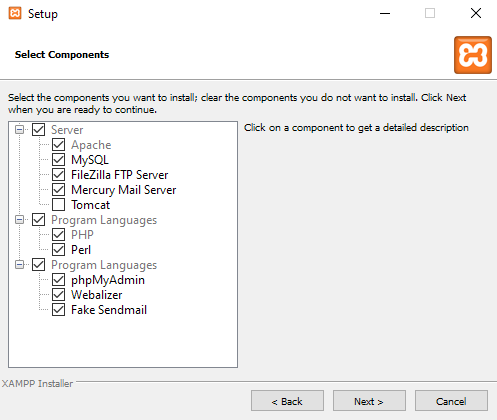Image resolution: width=497 pixels, height=420 pixels.
Task: Select Mercury Mail Server label
Action: 124,190
